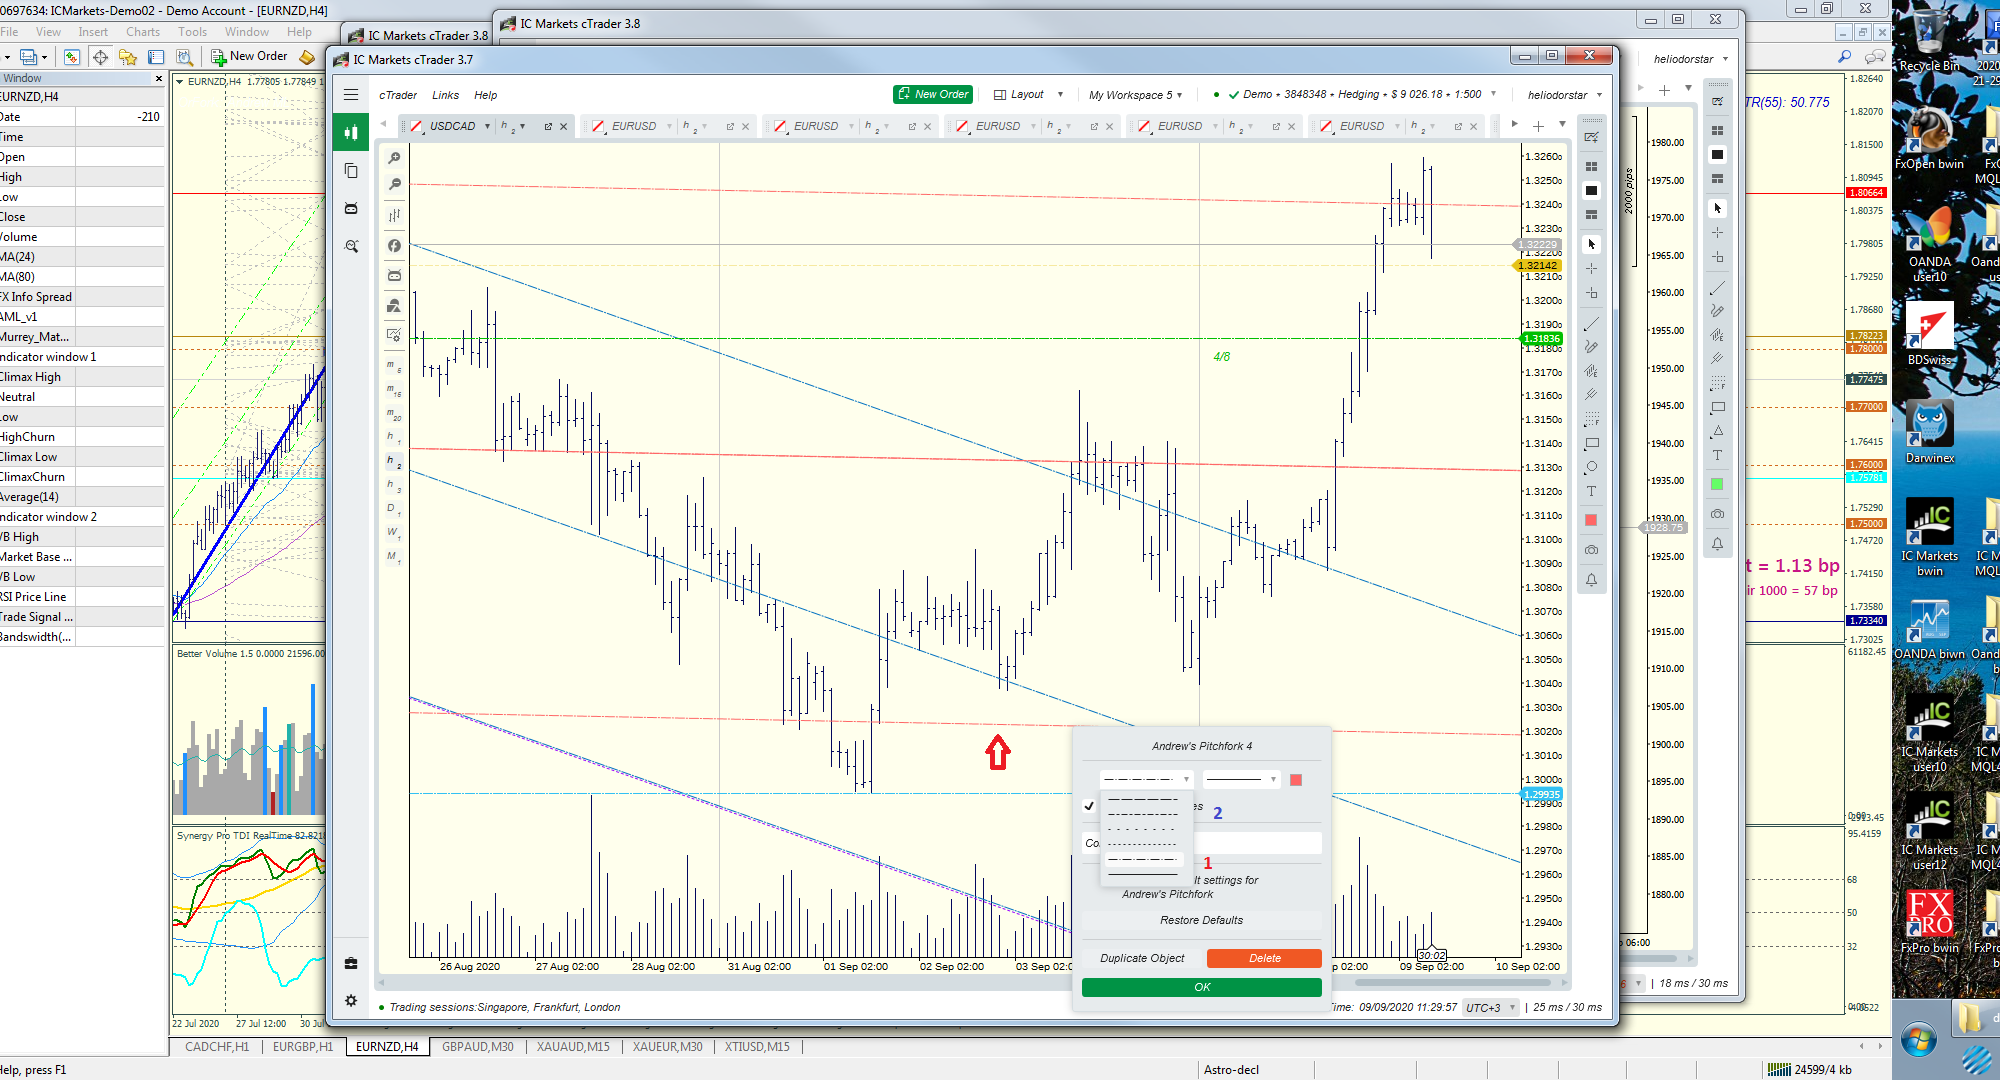Open UTC+3 timezone dropdown
This screenshot has width=2000, height=1080.
tap(1490, 1008)
